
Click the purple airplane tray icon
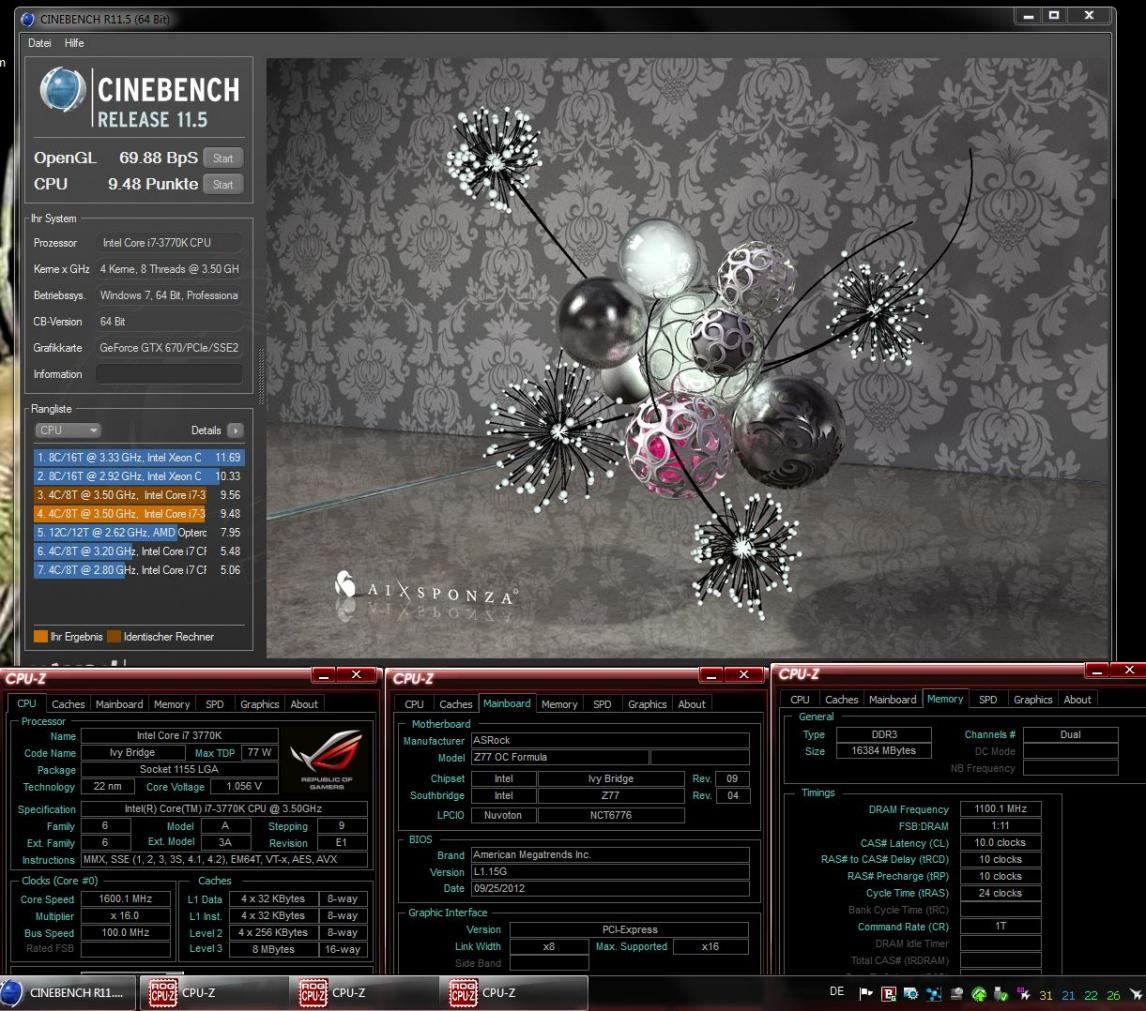[x=1023, y=993]
